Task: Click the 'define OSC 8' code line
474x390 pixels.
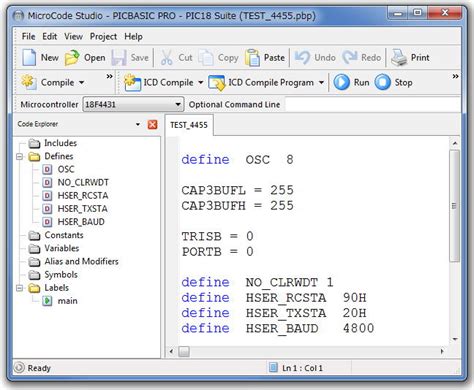Action: [x=237, y=160]
